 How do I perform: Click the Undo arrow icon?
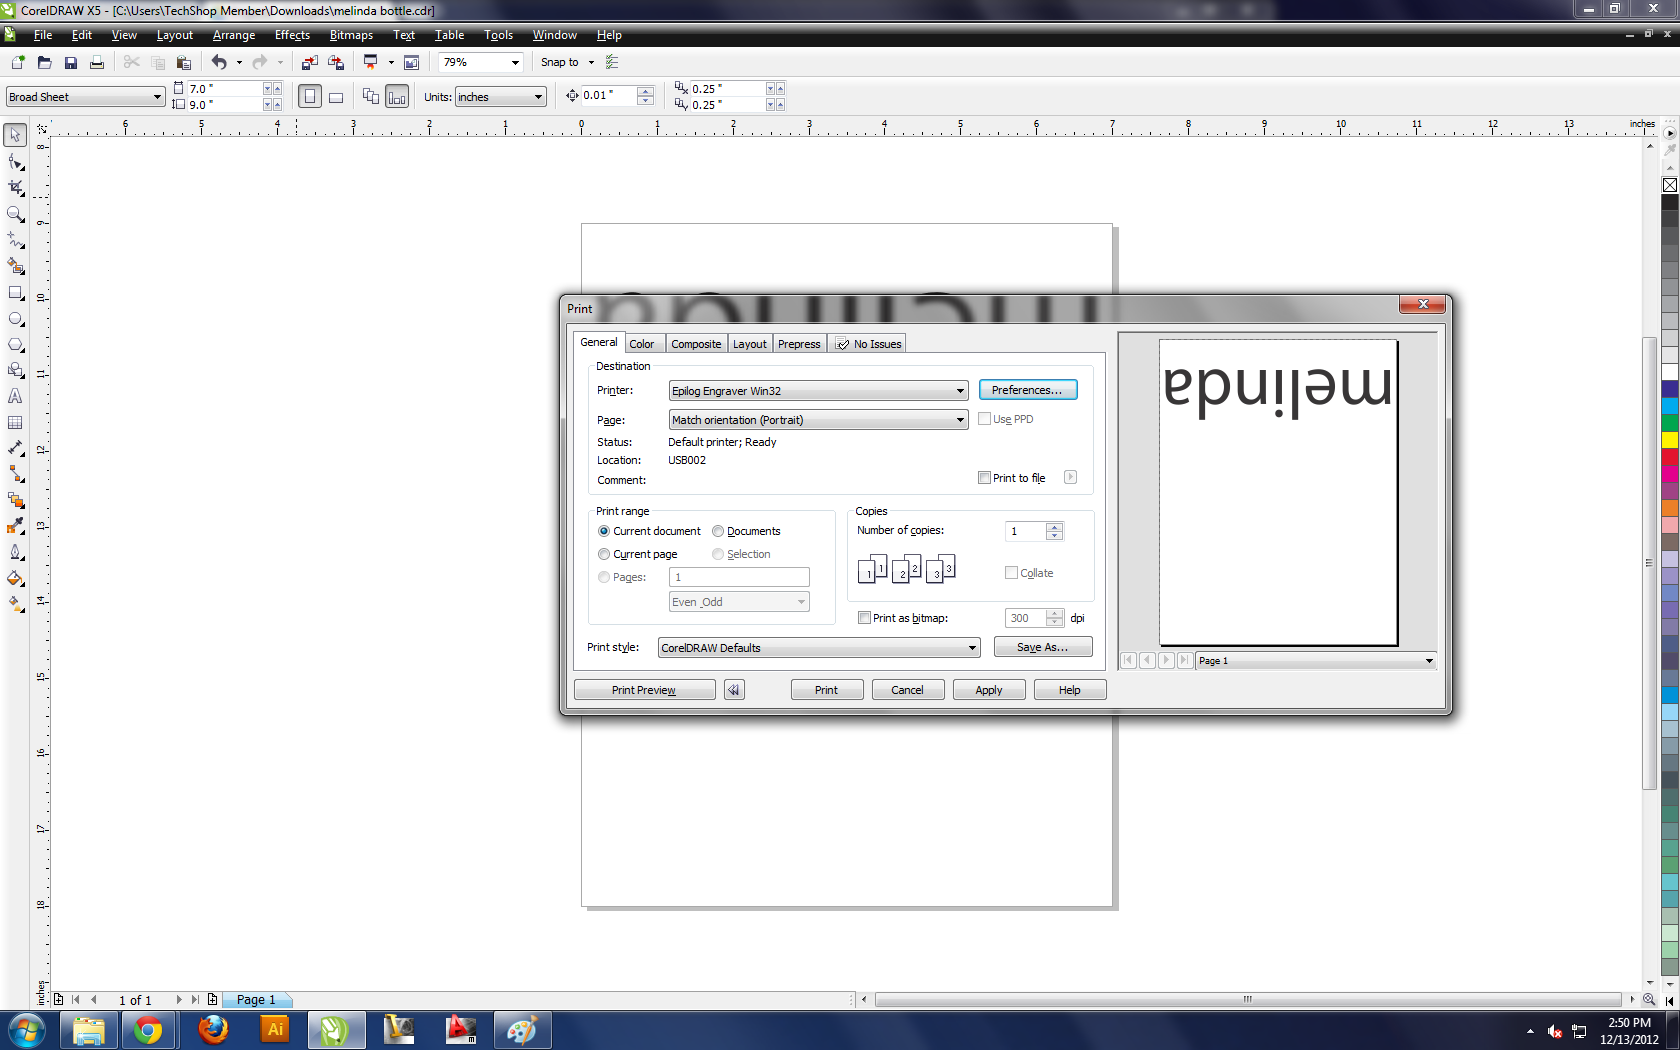tap(218, 62)
